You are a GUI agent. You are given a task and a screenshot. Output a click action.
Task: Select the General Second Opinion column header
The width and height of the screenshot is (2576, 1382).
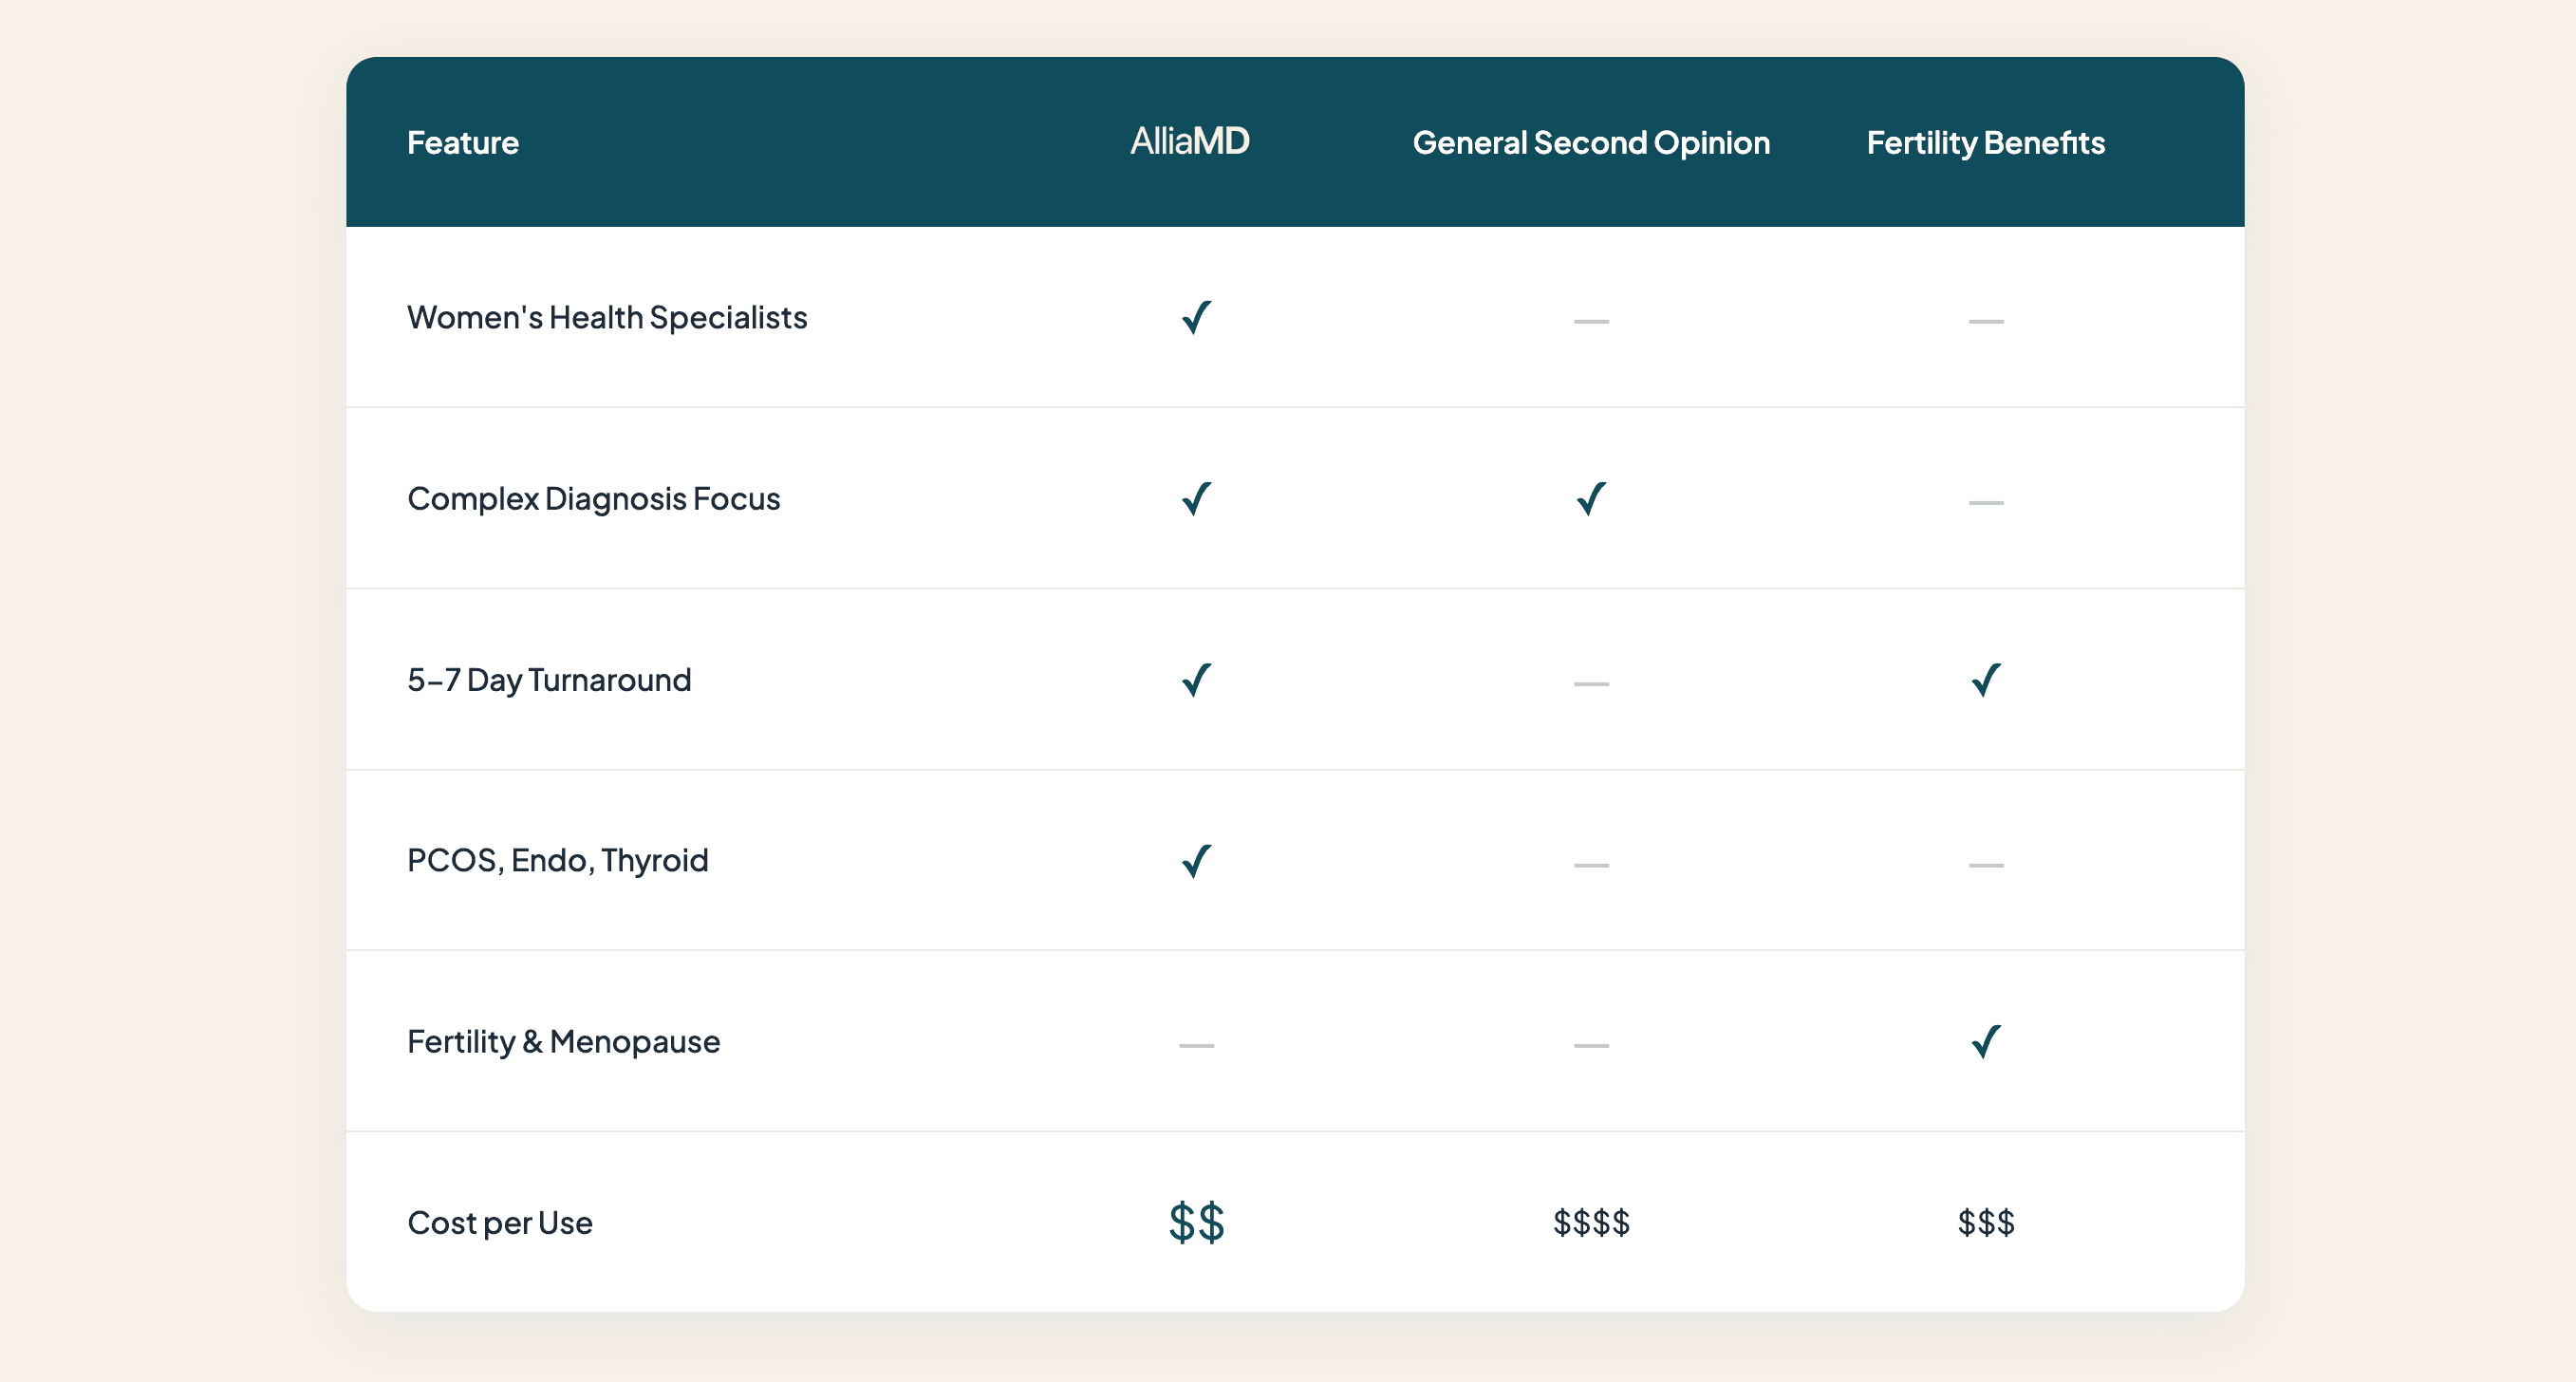pos(1590,143)
